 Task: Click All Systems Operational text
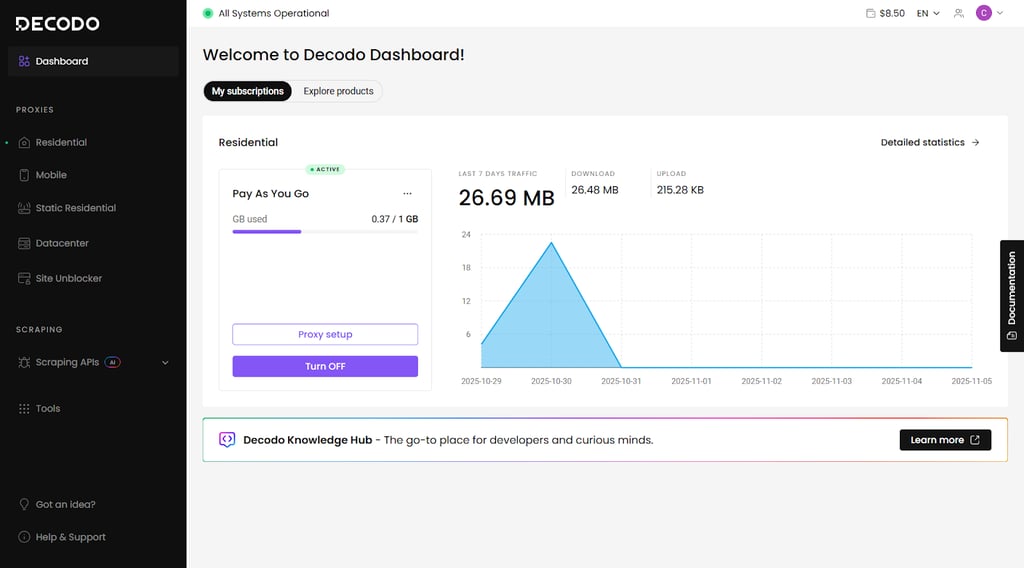274,13
